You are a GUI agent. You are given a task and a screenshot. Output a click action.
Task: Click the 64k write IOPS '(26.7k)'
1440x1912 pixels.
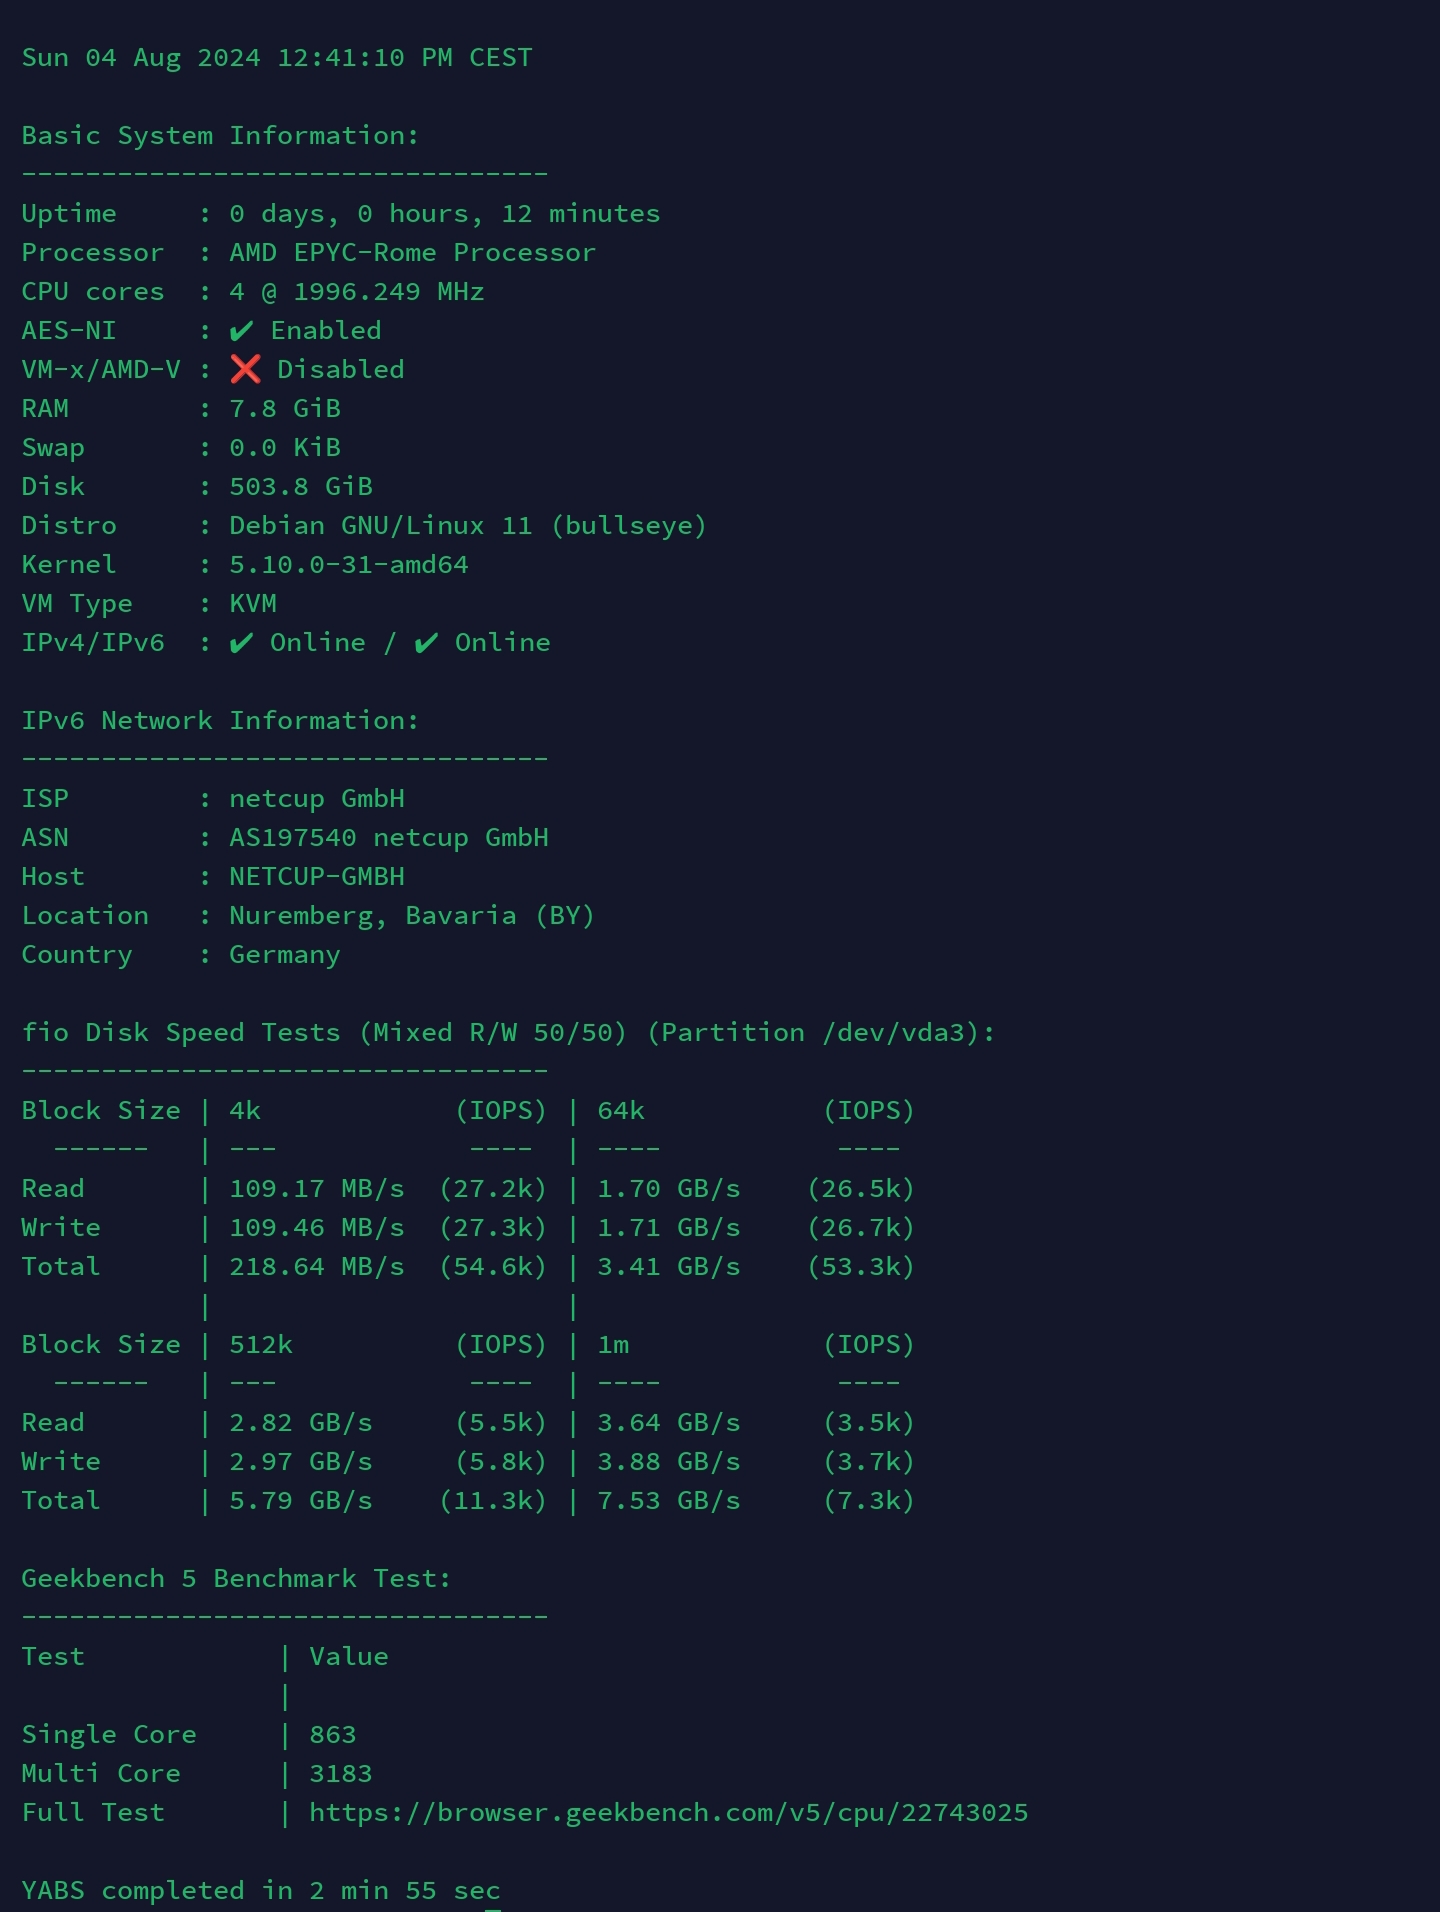tap(862, 1228)
